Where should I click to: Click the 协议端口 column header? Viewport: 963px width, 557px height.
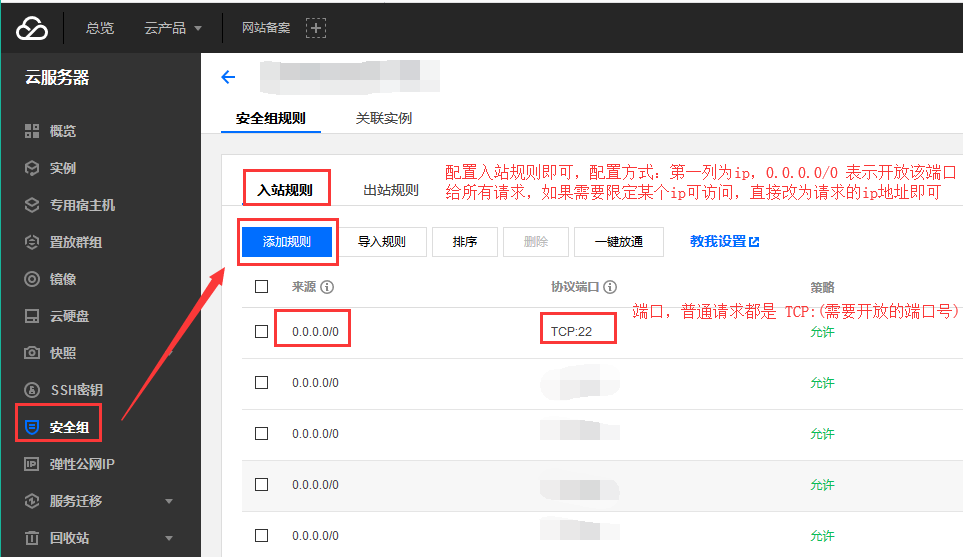(x=575, y=287)
